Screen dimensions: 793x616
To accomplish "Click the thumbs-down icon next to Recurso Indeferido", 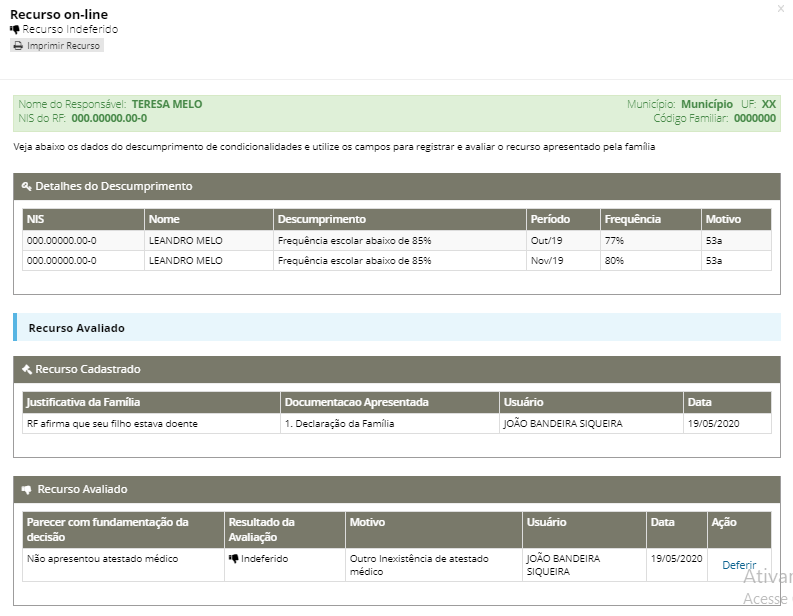I will point(15,29).
